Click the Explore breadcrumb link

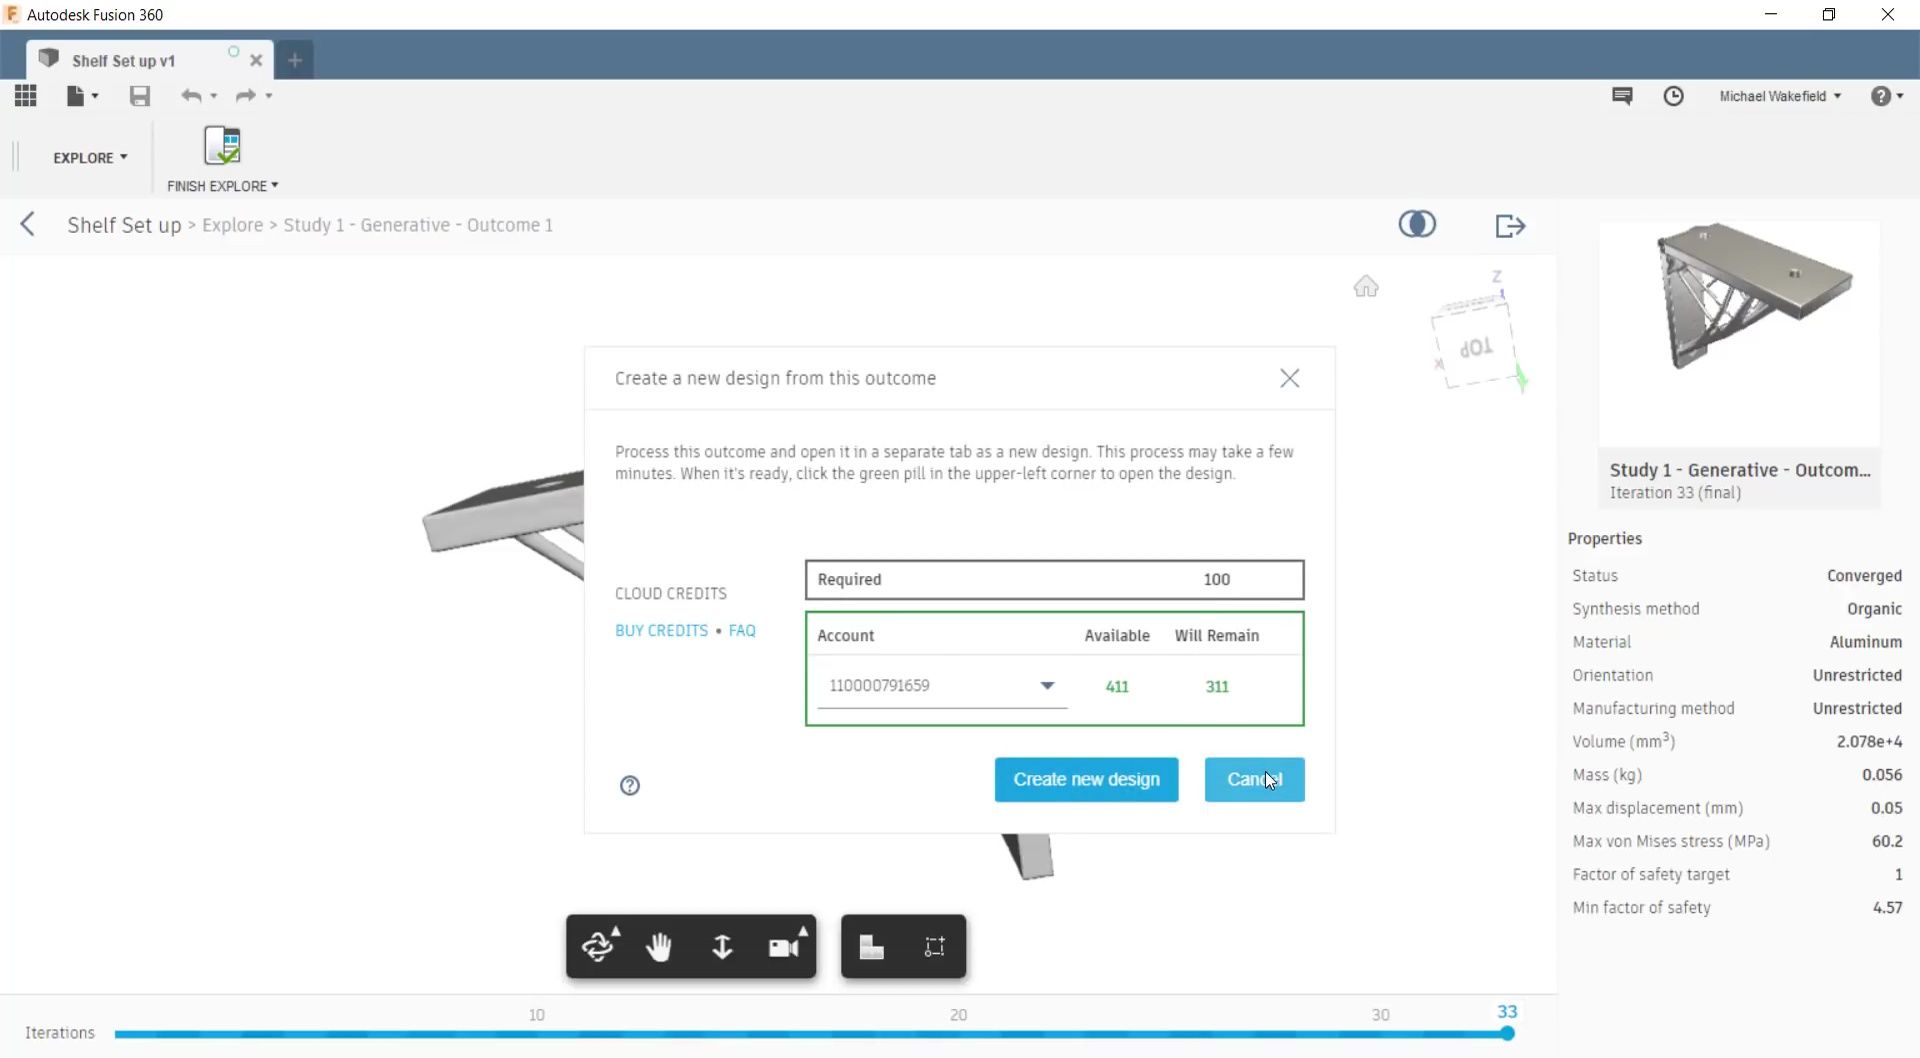pos(232,225)
